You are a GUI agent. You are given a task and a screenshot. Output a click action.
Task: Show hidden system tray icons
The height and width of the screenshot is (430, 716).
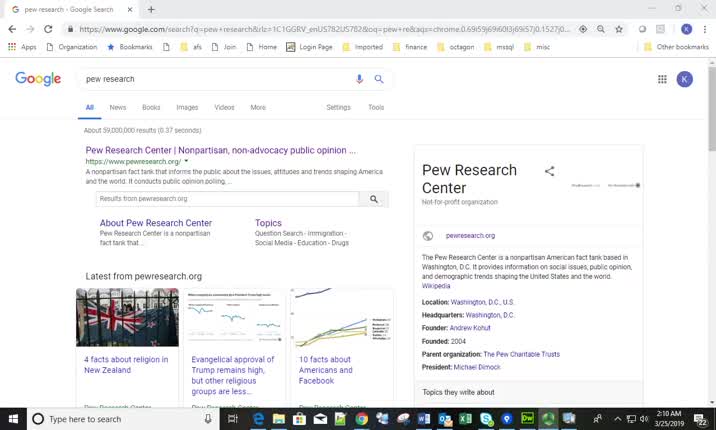pyautogui.click(x=617, y=419)
